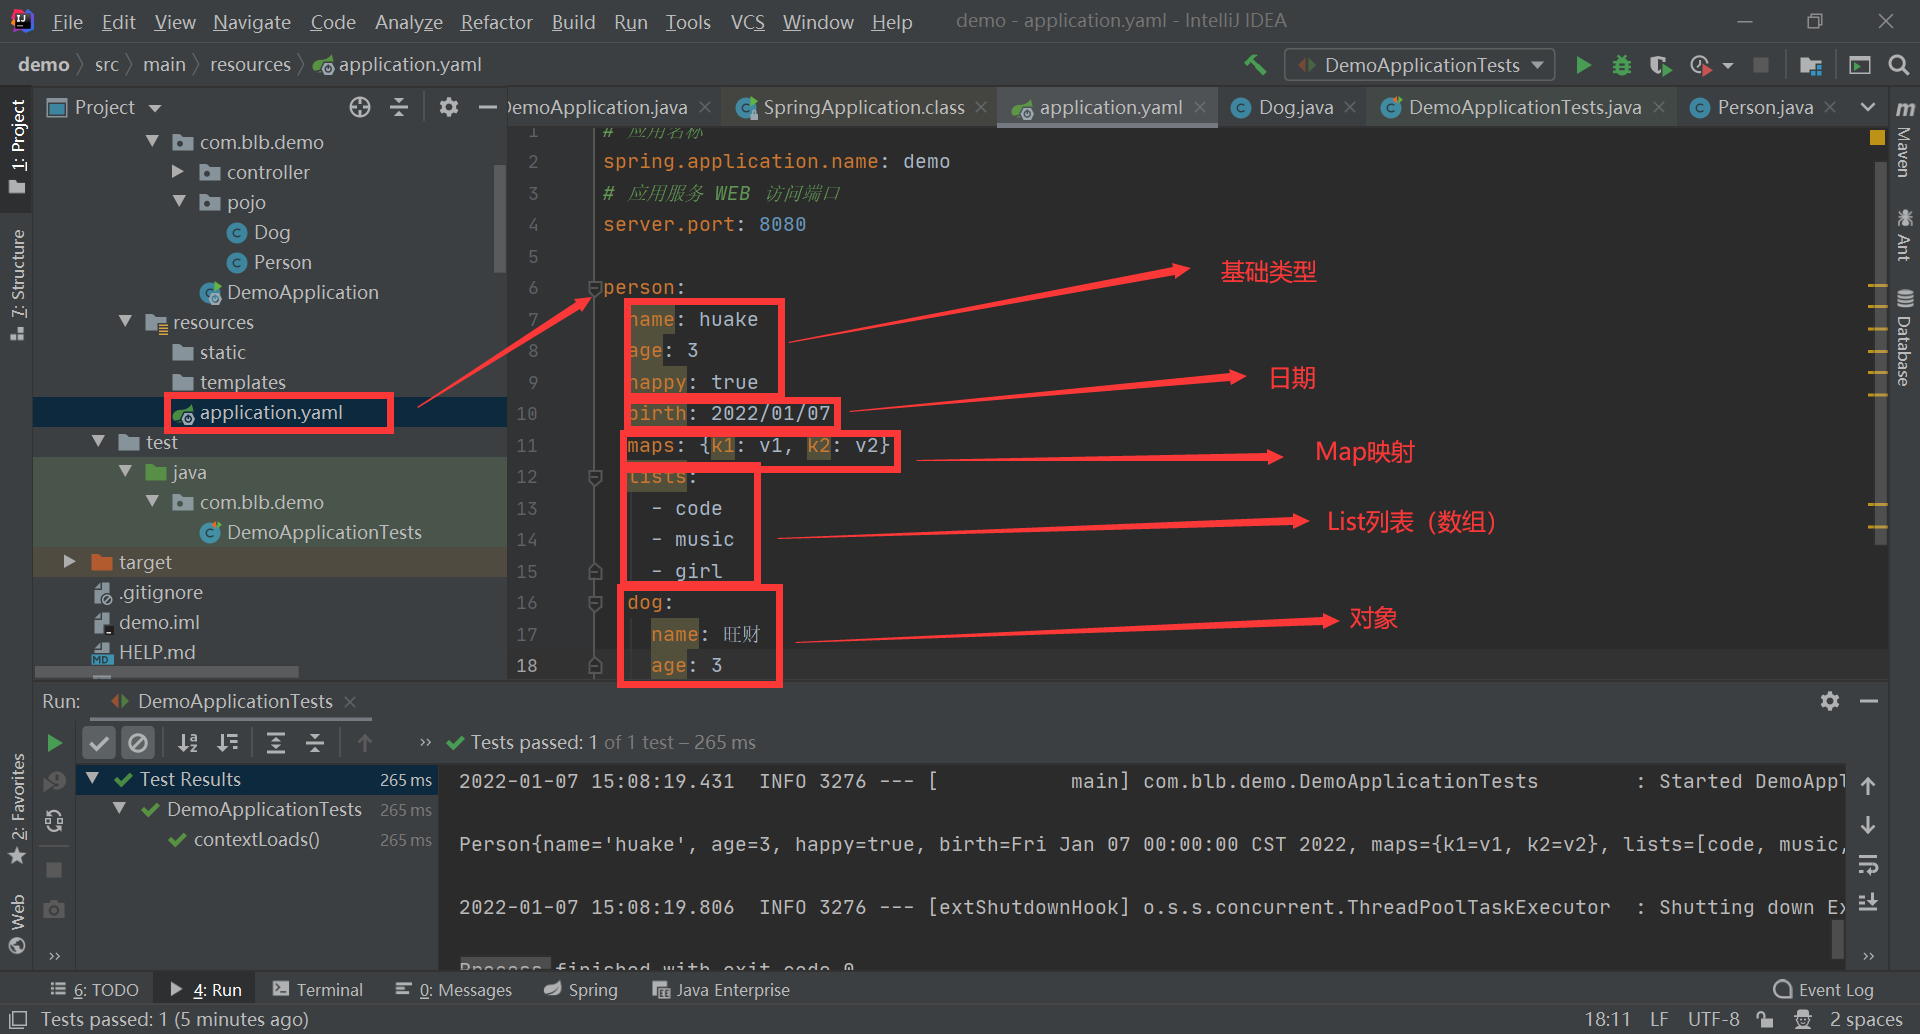Click the scroll-to-end icon beside console
The height and width of the screenshot is (1034, 1920).
[1868, 903]
